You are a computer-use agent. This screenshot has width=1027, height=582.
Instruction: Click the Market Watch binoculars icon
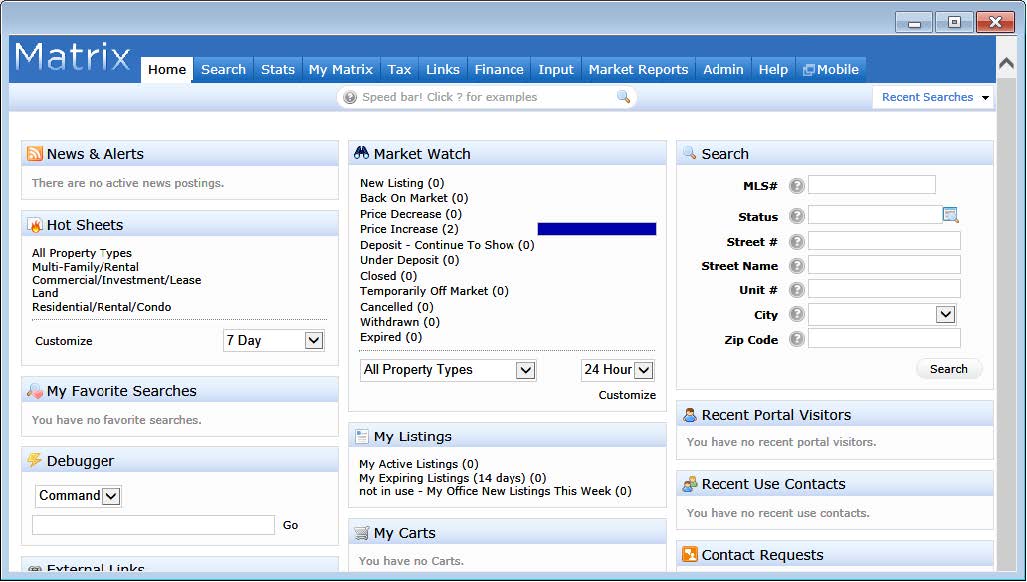(x=362, y=153)
